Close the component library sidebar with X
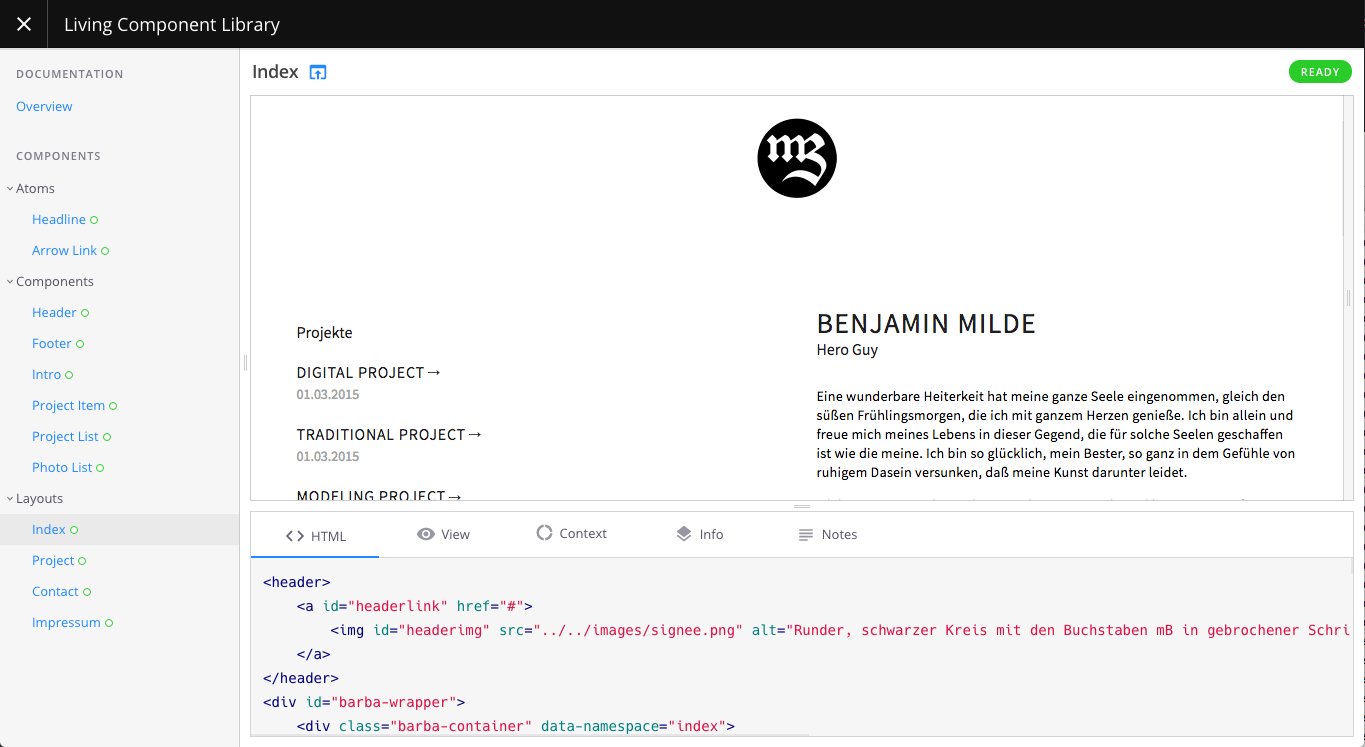Viewport: 1365px width, 747px height. pos(24,24)
